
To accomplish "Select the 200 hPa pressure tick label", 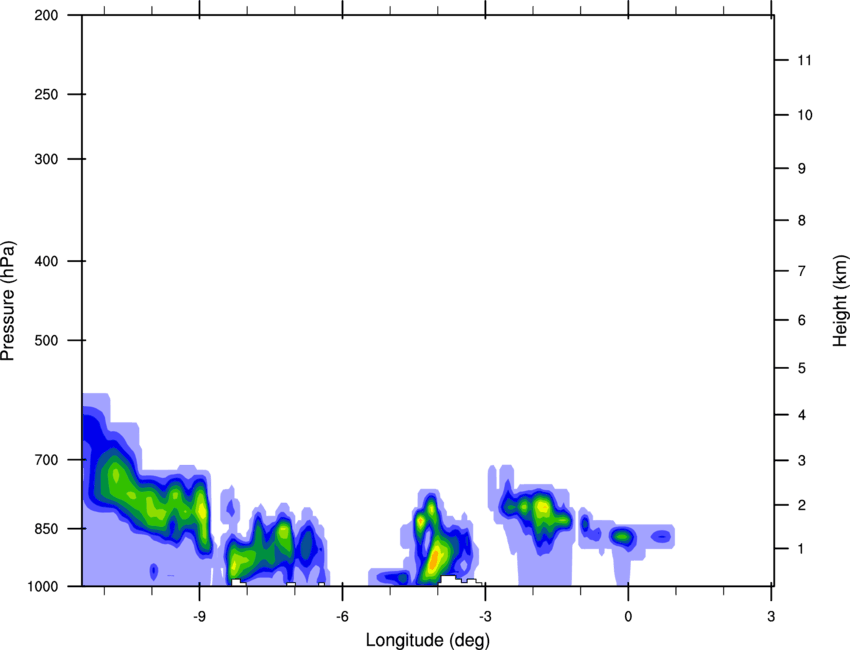I will [47, 16].
